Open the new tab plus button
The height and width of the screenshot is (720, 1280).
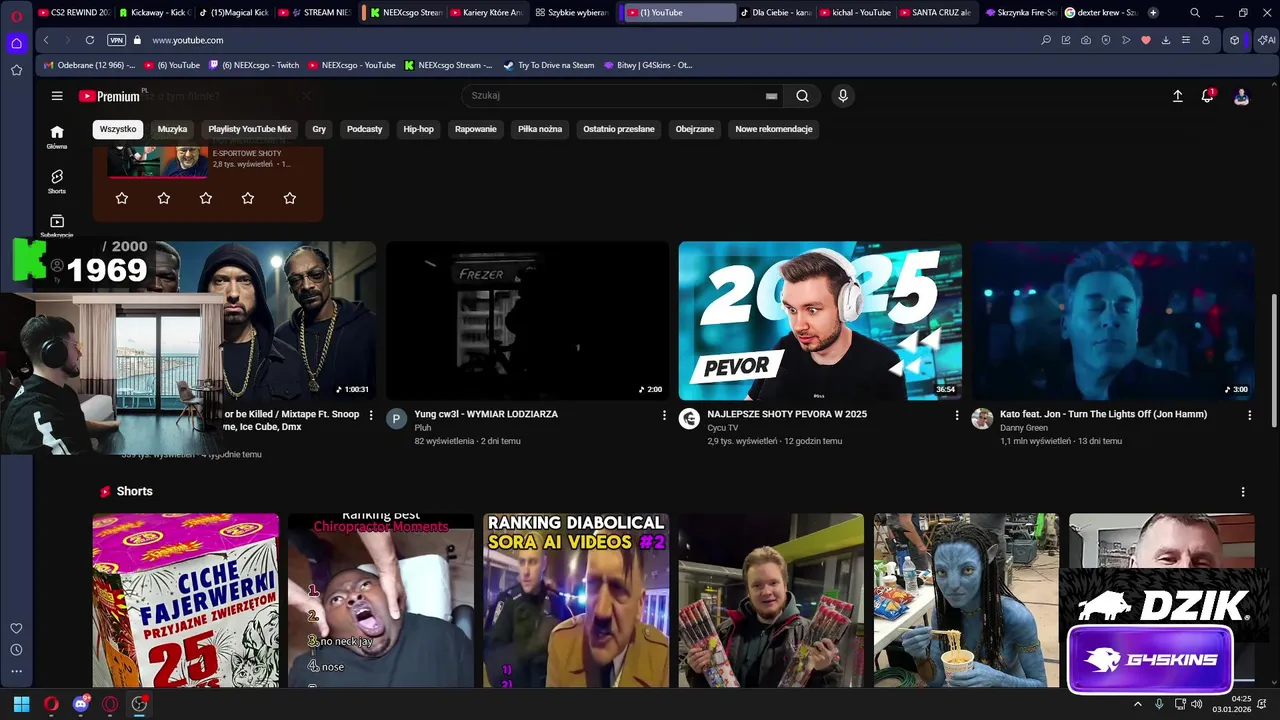click(x=1153, y=13)
